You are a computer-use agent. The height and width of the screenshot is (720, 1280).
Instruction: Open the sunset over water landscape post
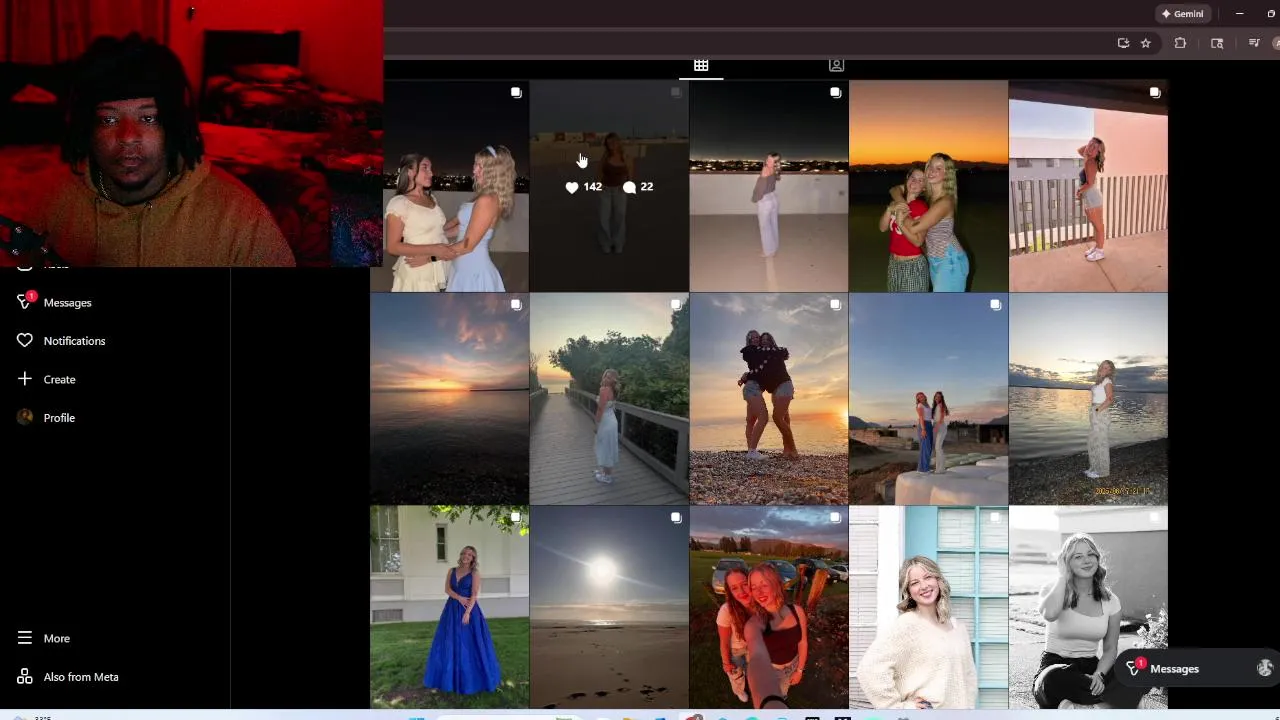449,399
